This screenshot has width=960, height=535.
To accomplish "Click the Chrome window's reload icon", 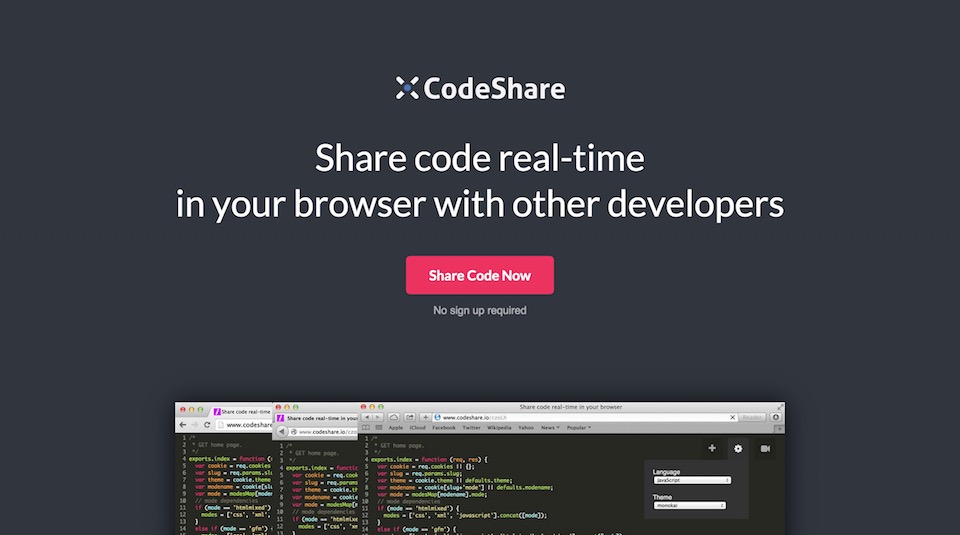I will 207,425.
